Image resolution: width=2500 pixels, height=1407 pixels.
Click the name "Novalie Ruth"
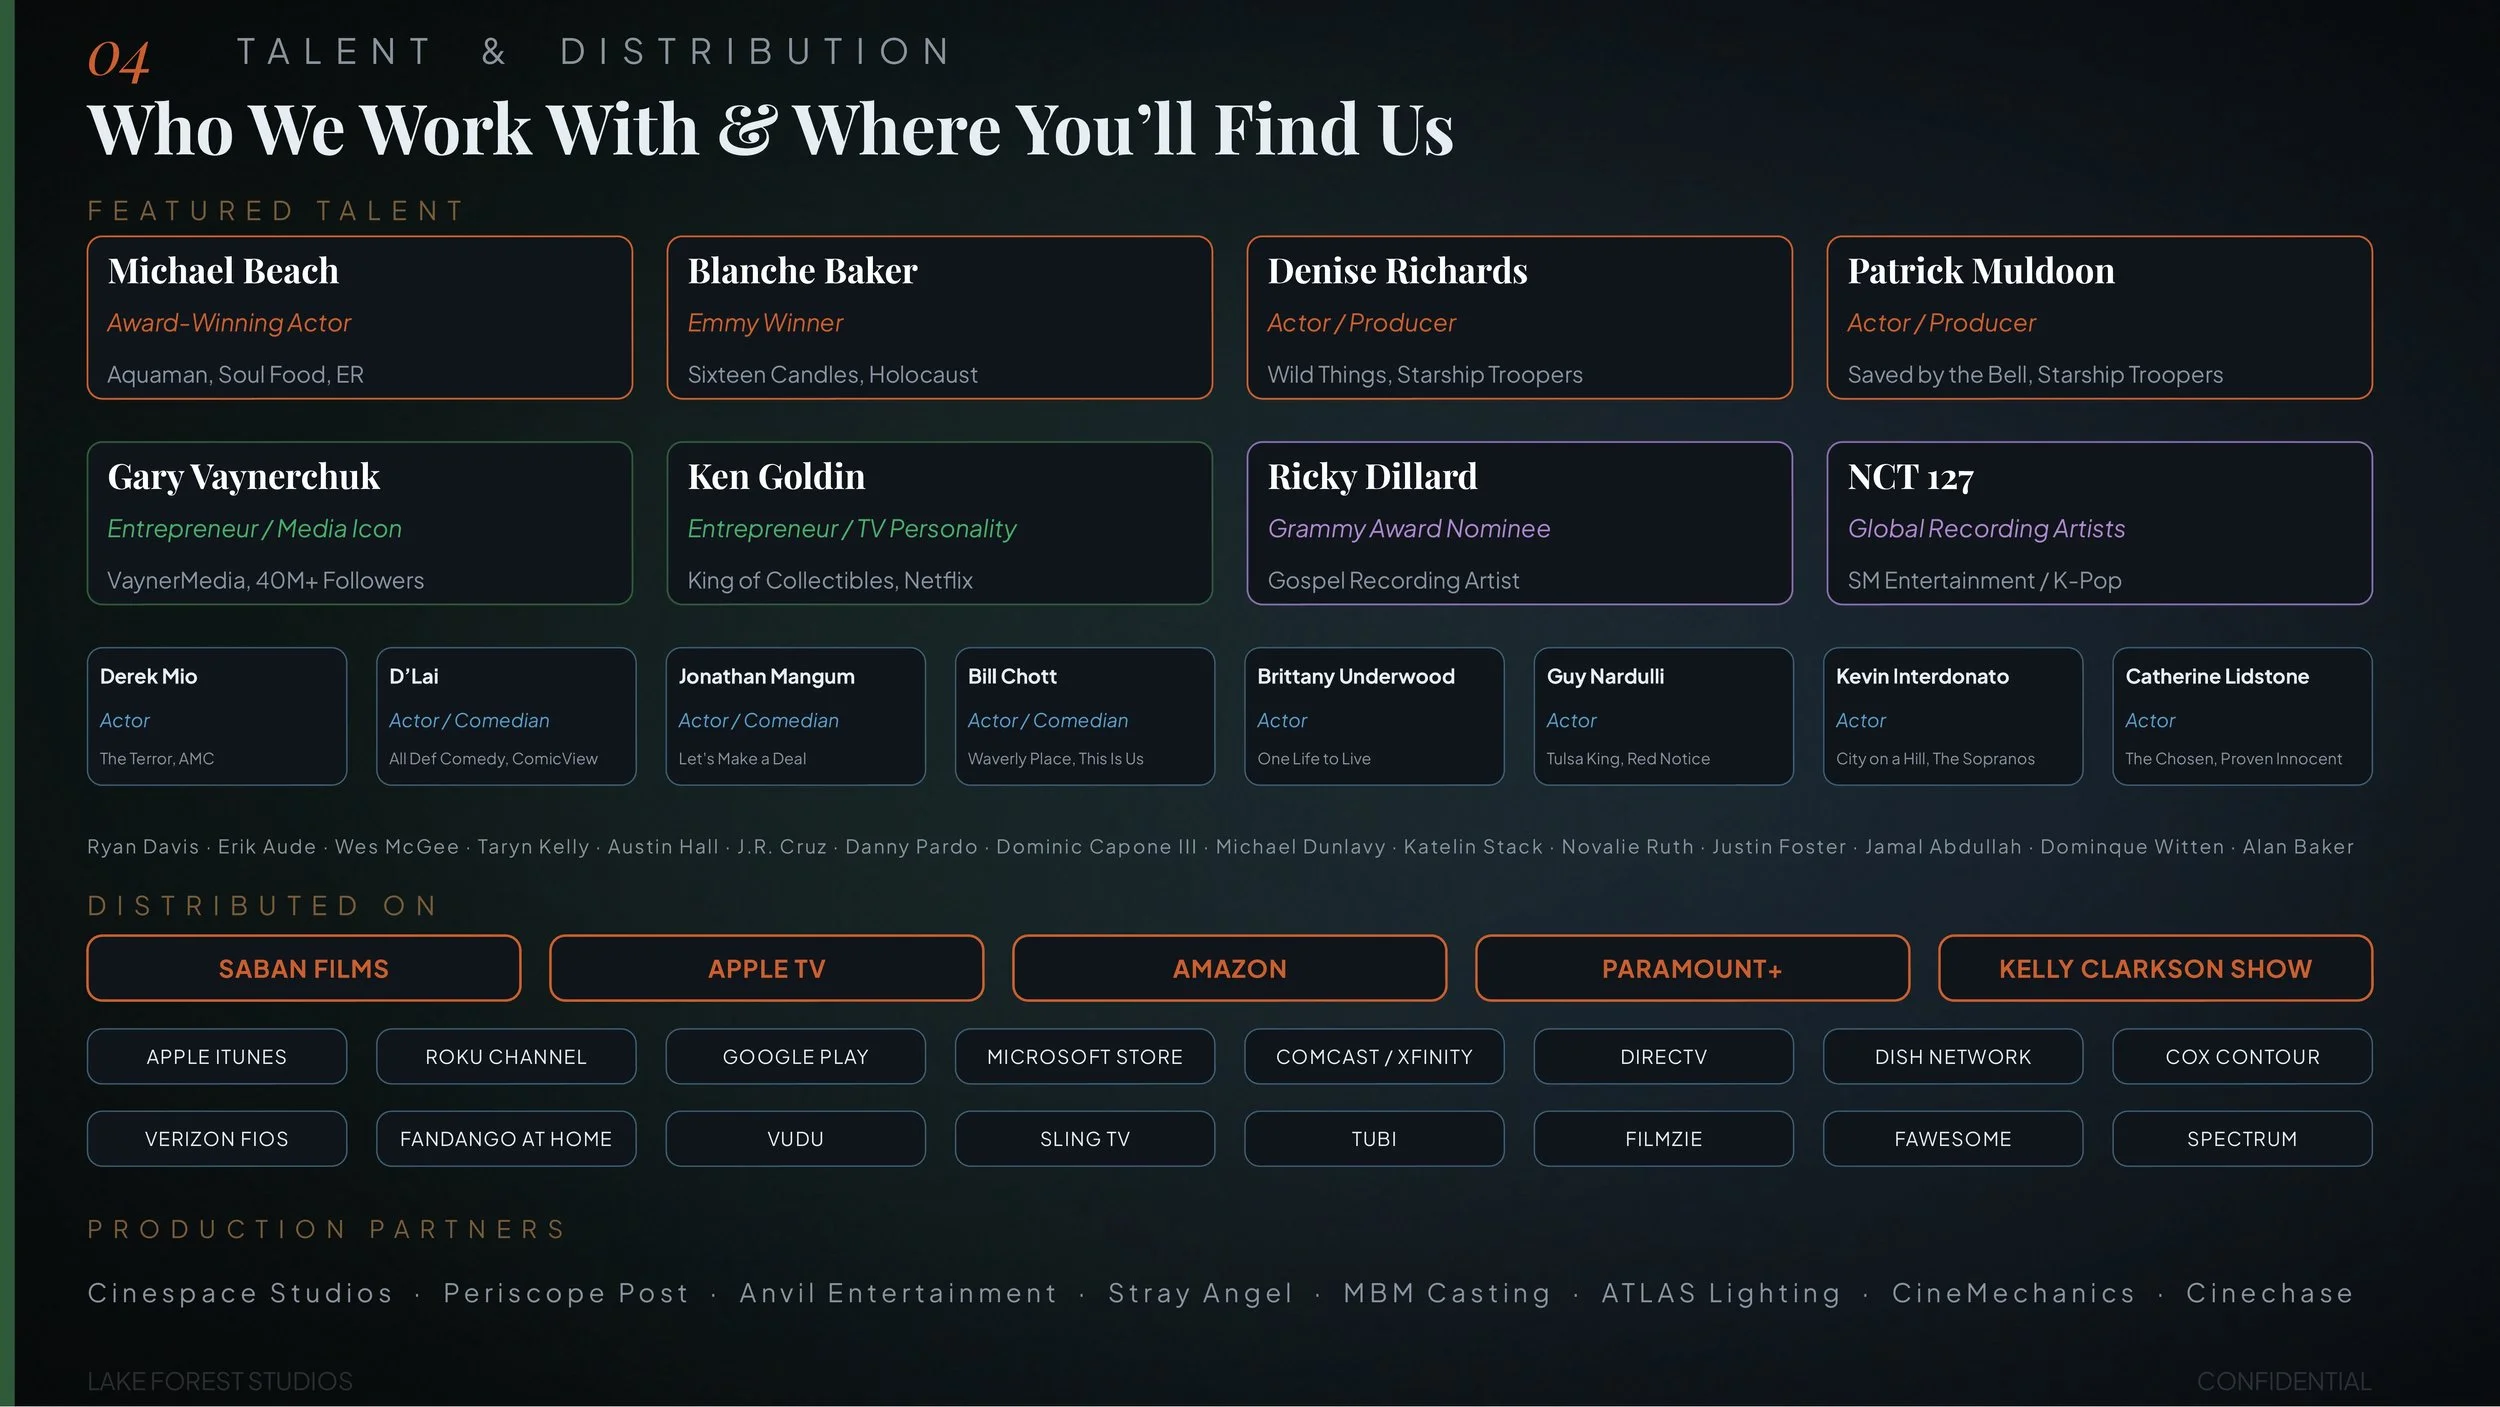point(1628,846)
